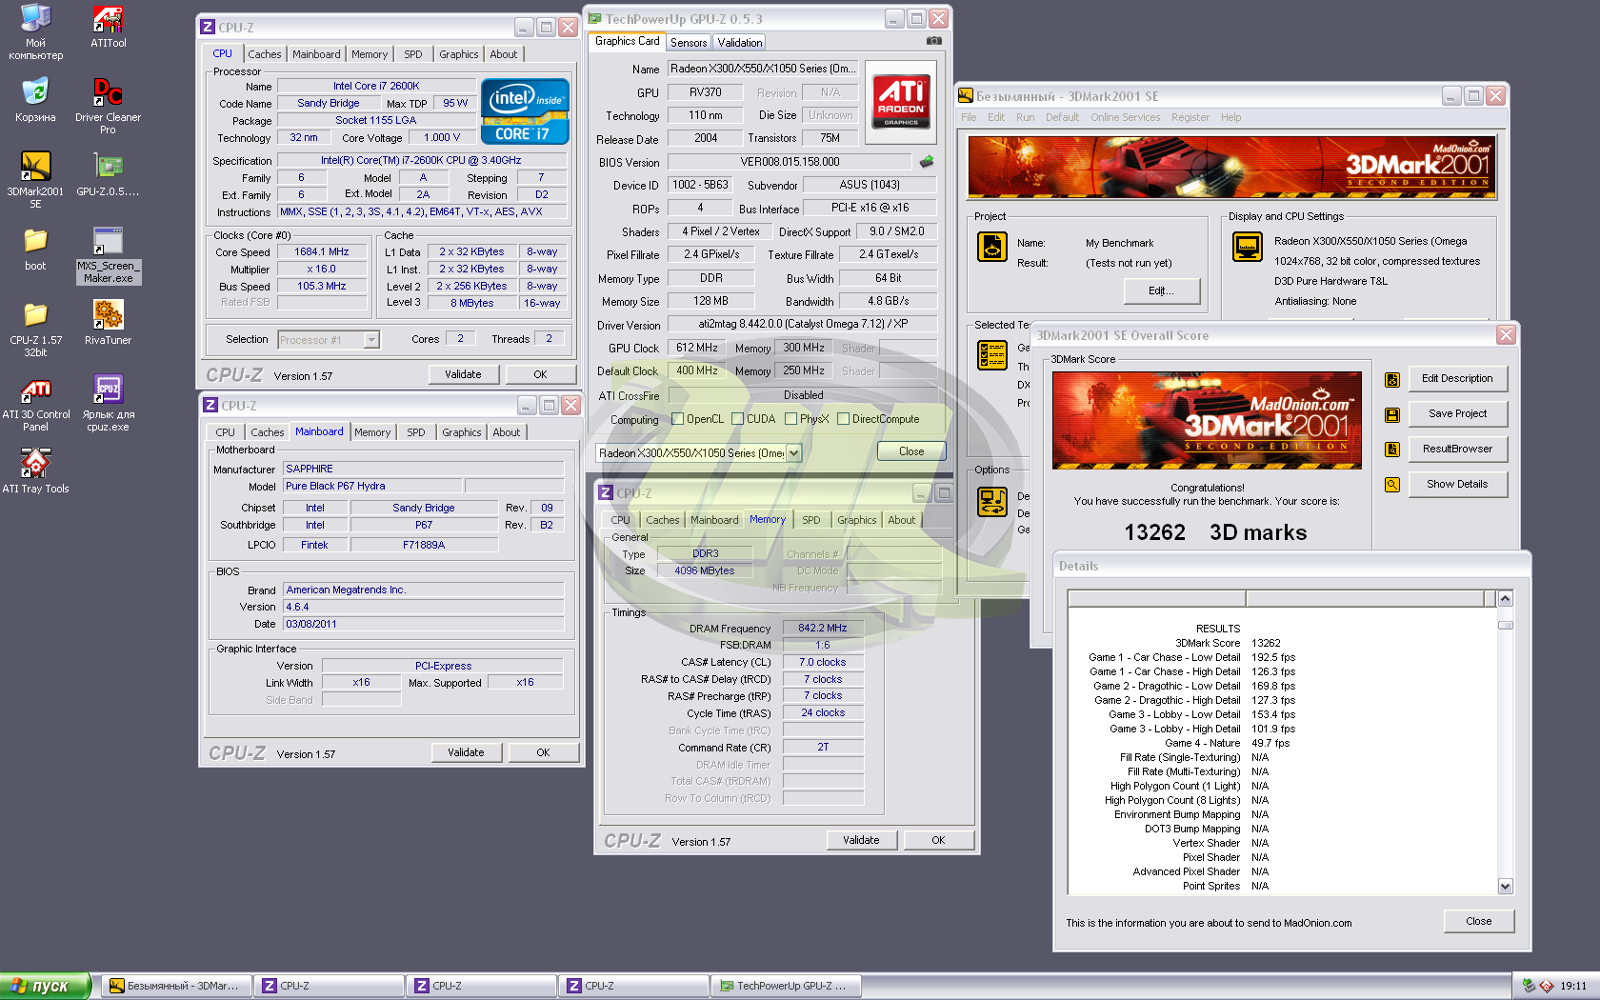Click the 3DMark Project section icon
This screenshot has width=1600, height=1000.
click(x=992, y=246)
